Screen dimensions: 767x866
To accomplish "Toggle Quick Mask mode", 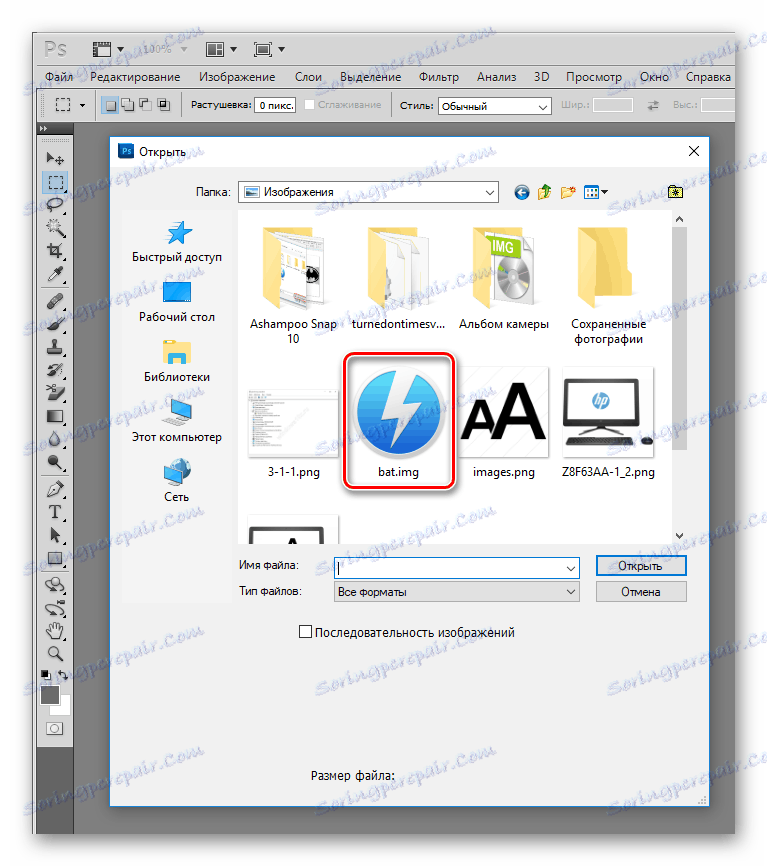I will (55, 728).
